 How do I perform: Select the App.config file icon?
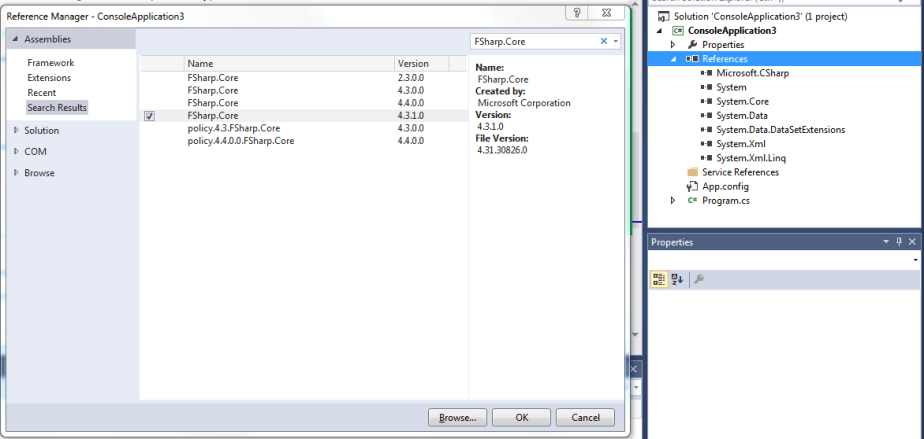[x=692, y=186]
